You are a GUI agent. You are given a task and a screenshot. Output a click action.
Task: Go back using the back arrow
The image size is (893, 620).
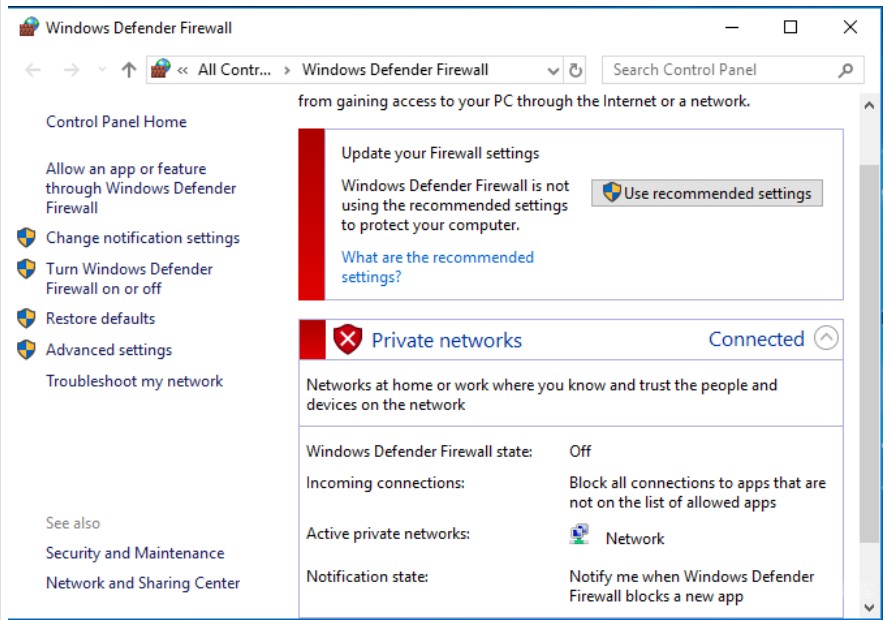(x=33, y=70)
